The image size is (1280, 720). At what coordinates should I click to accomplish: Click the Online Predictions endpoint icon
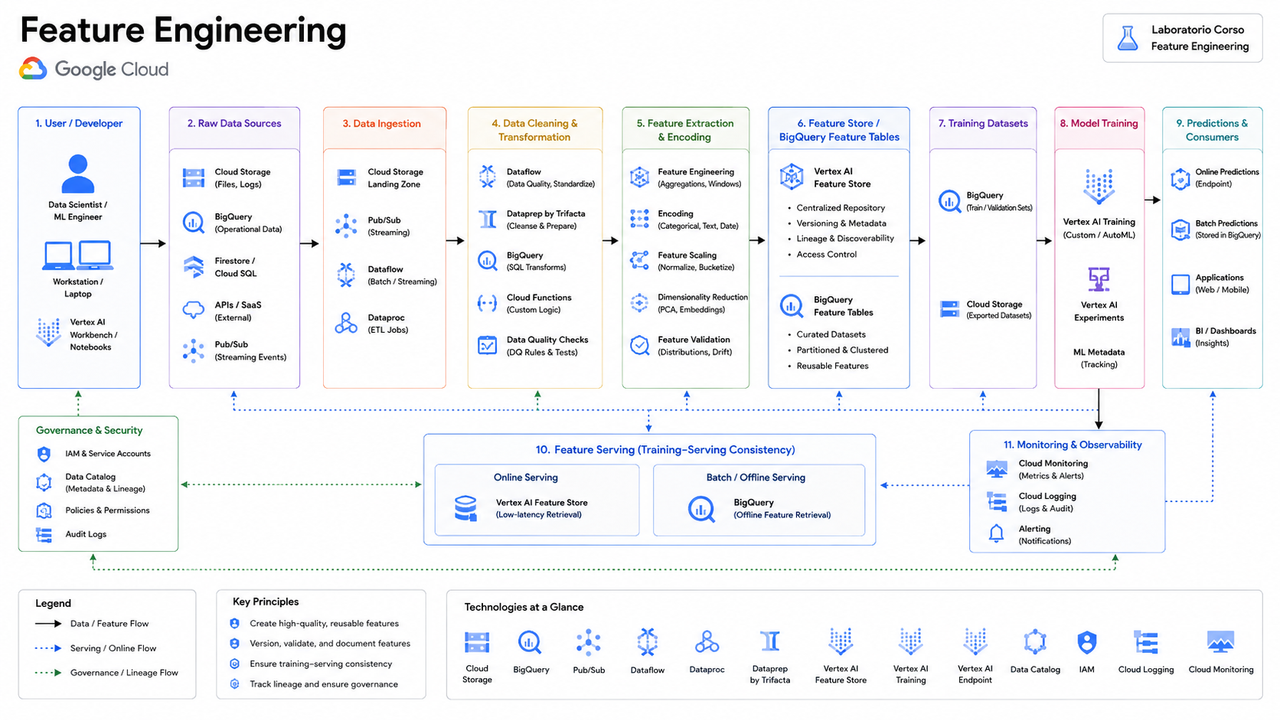[1180, 178]
